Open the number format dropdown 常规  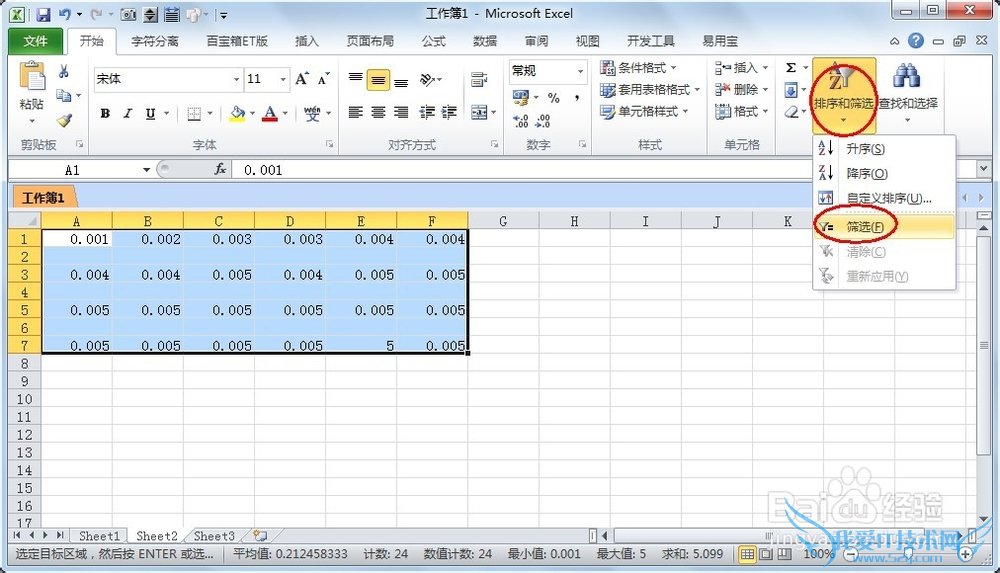click(x=580, y=71)
